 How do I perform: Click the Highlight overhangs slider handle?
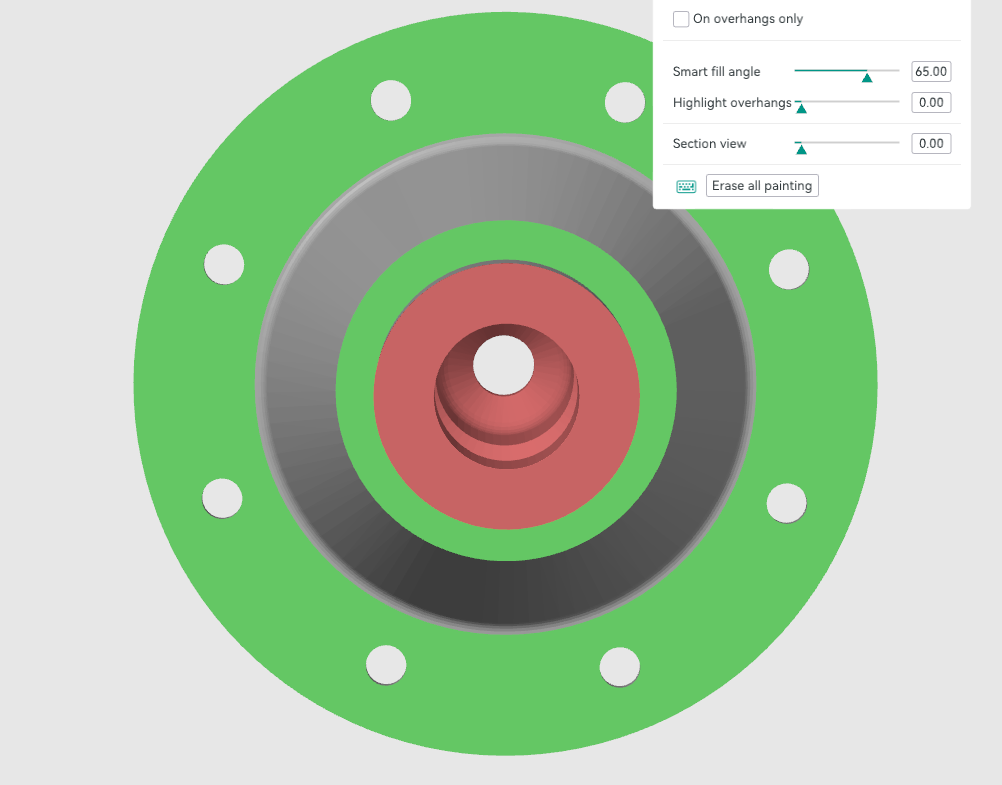point(801,109)
